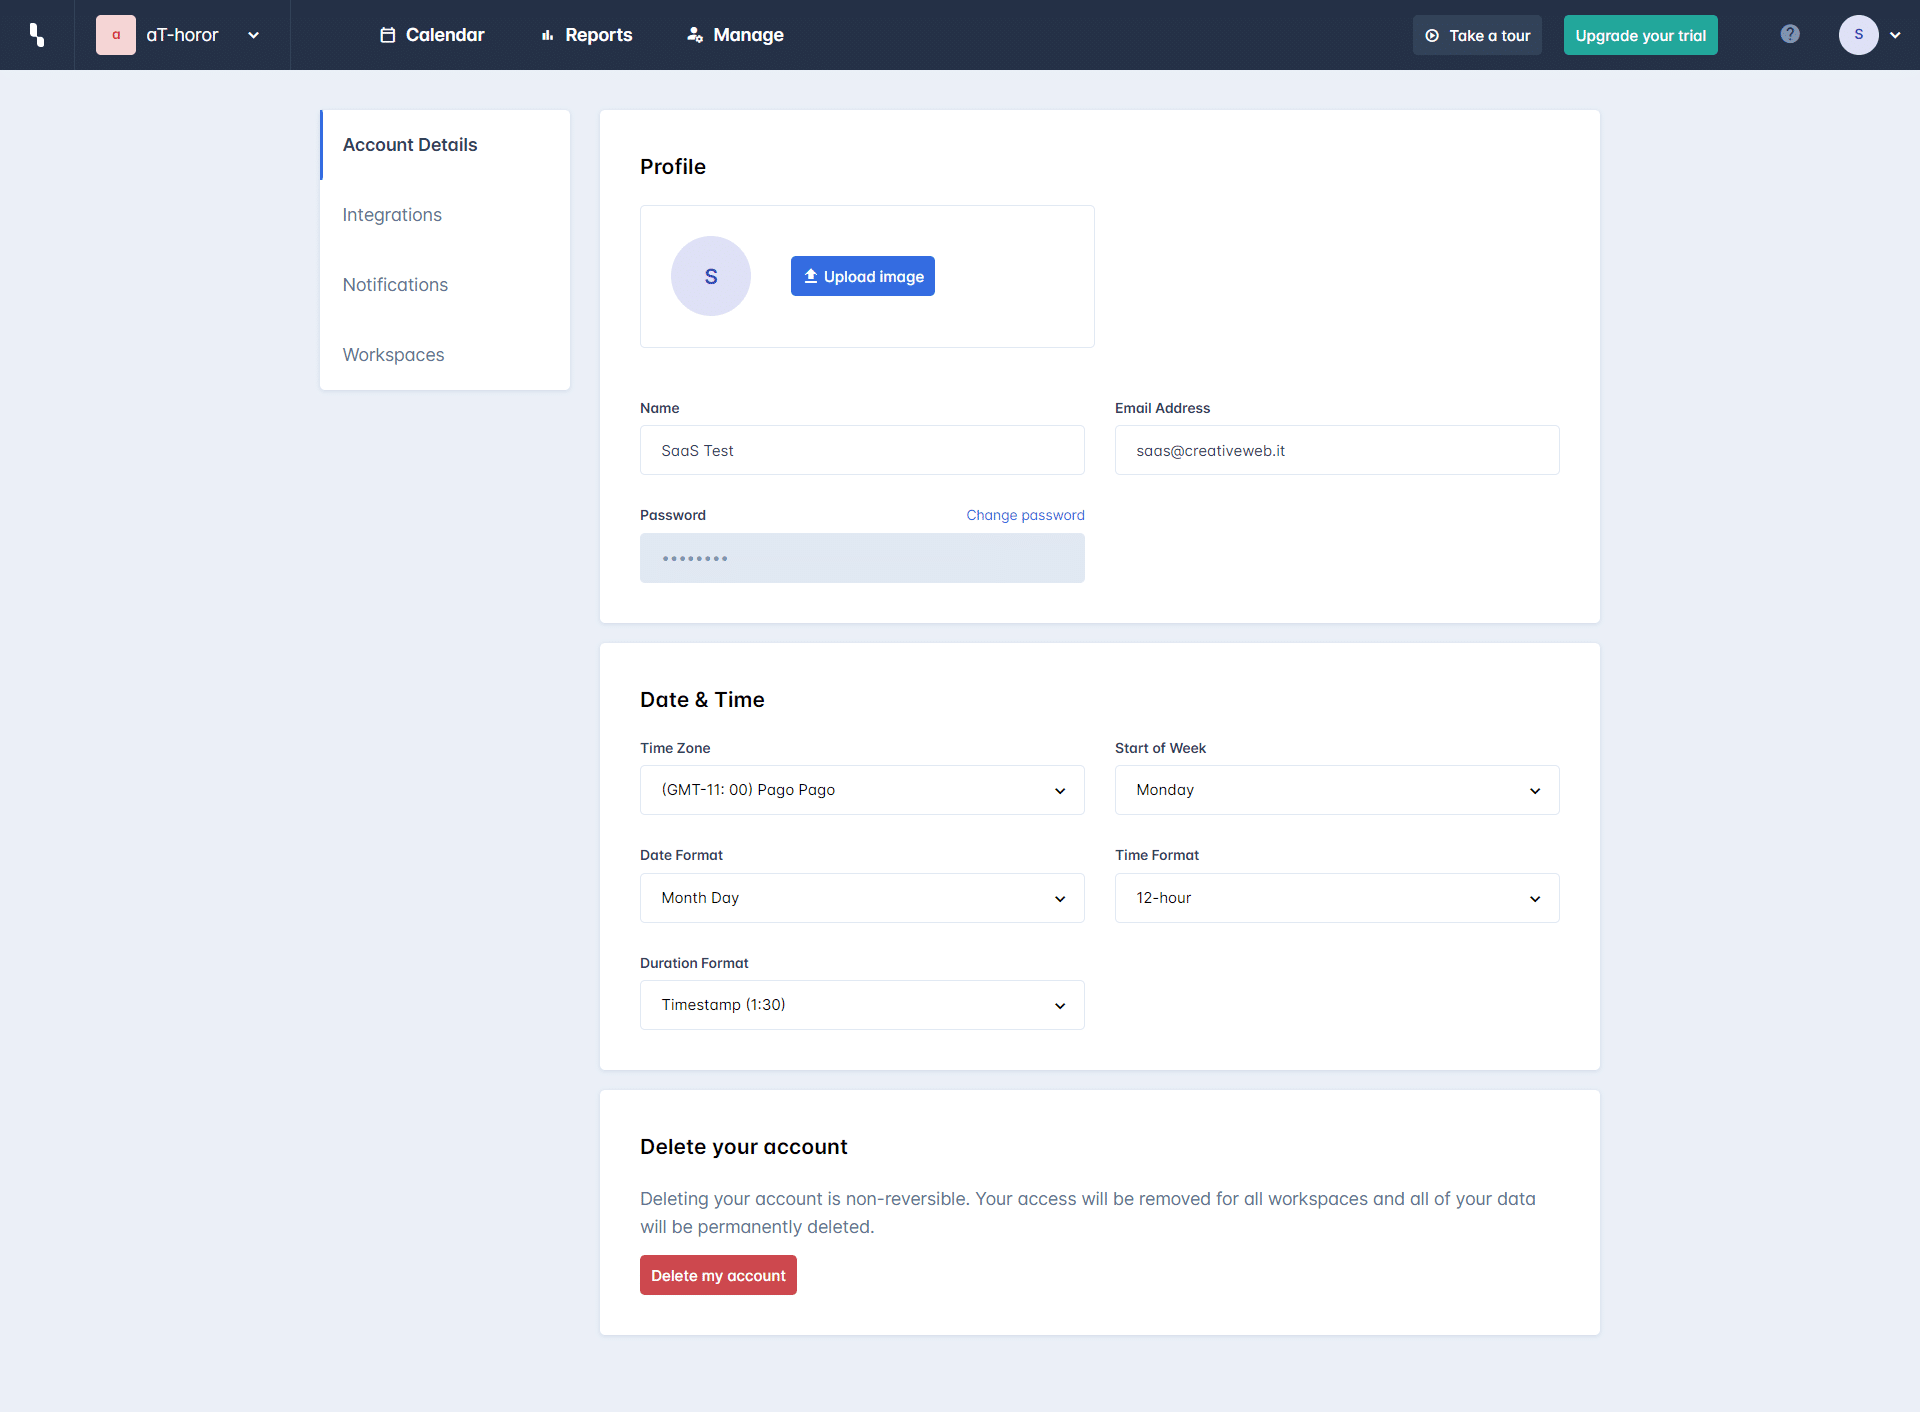Click the Notifications sidebar tab

[x=394, y=283]
